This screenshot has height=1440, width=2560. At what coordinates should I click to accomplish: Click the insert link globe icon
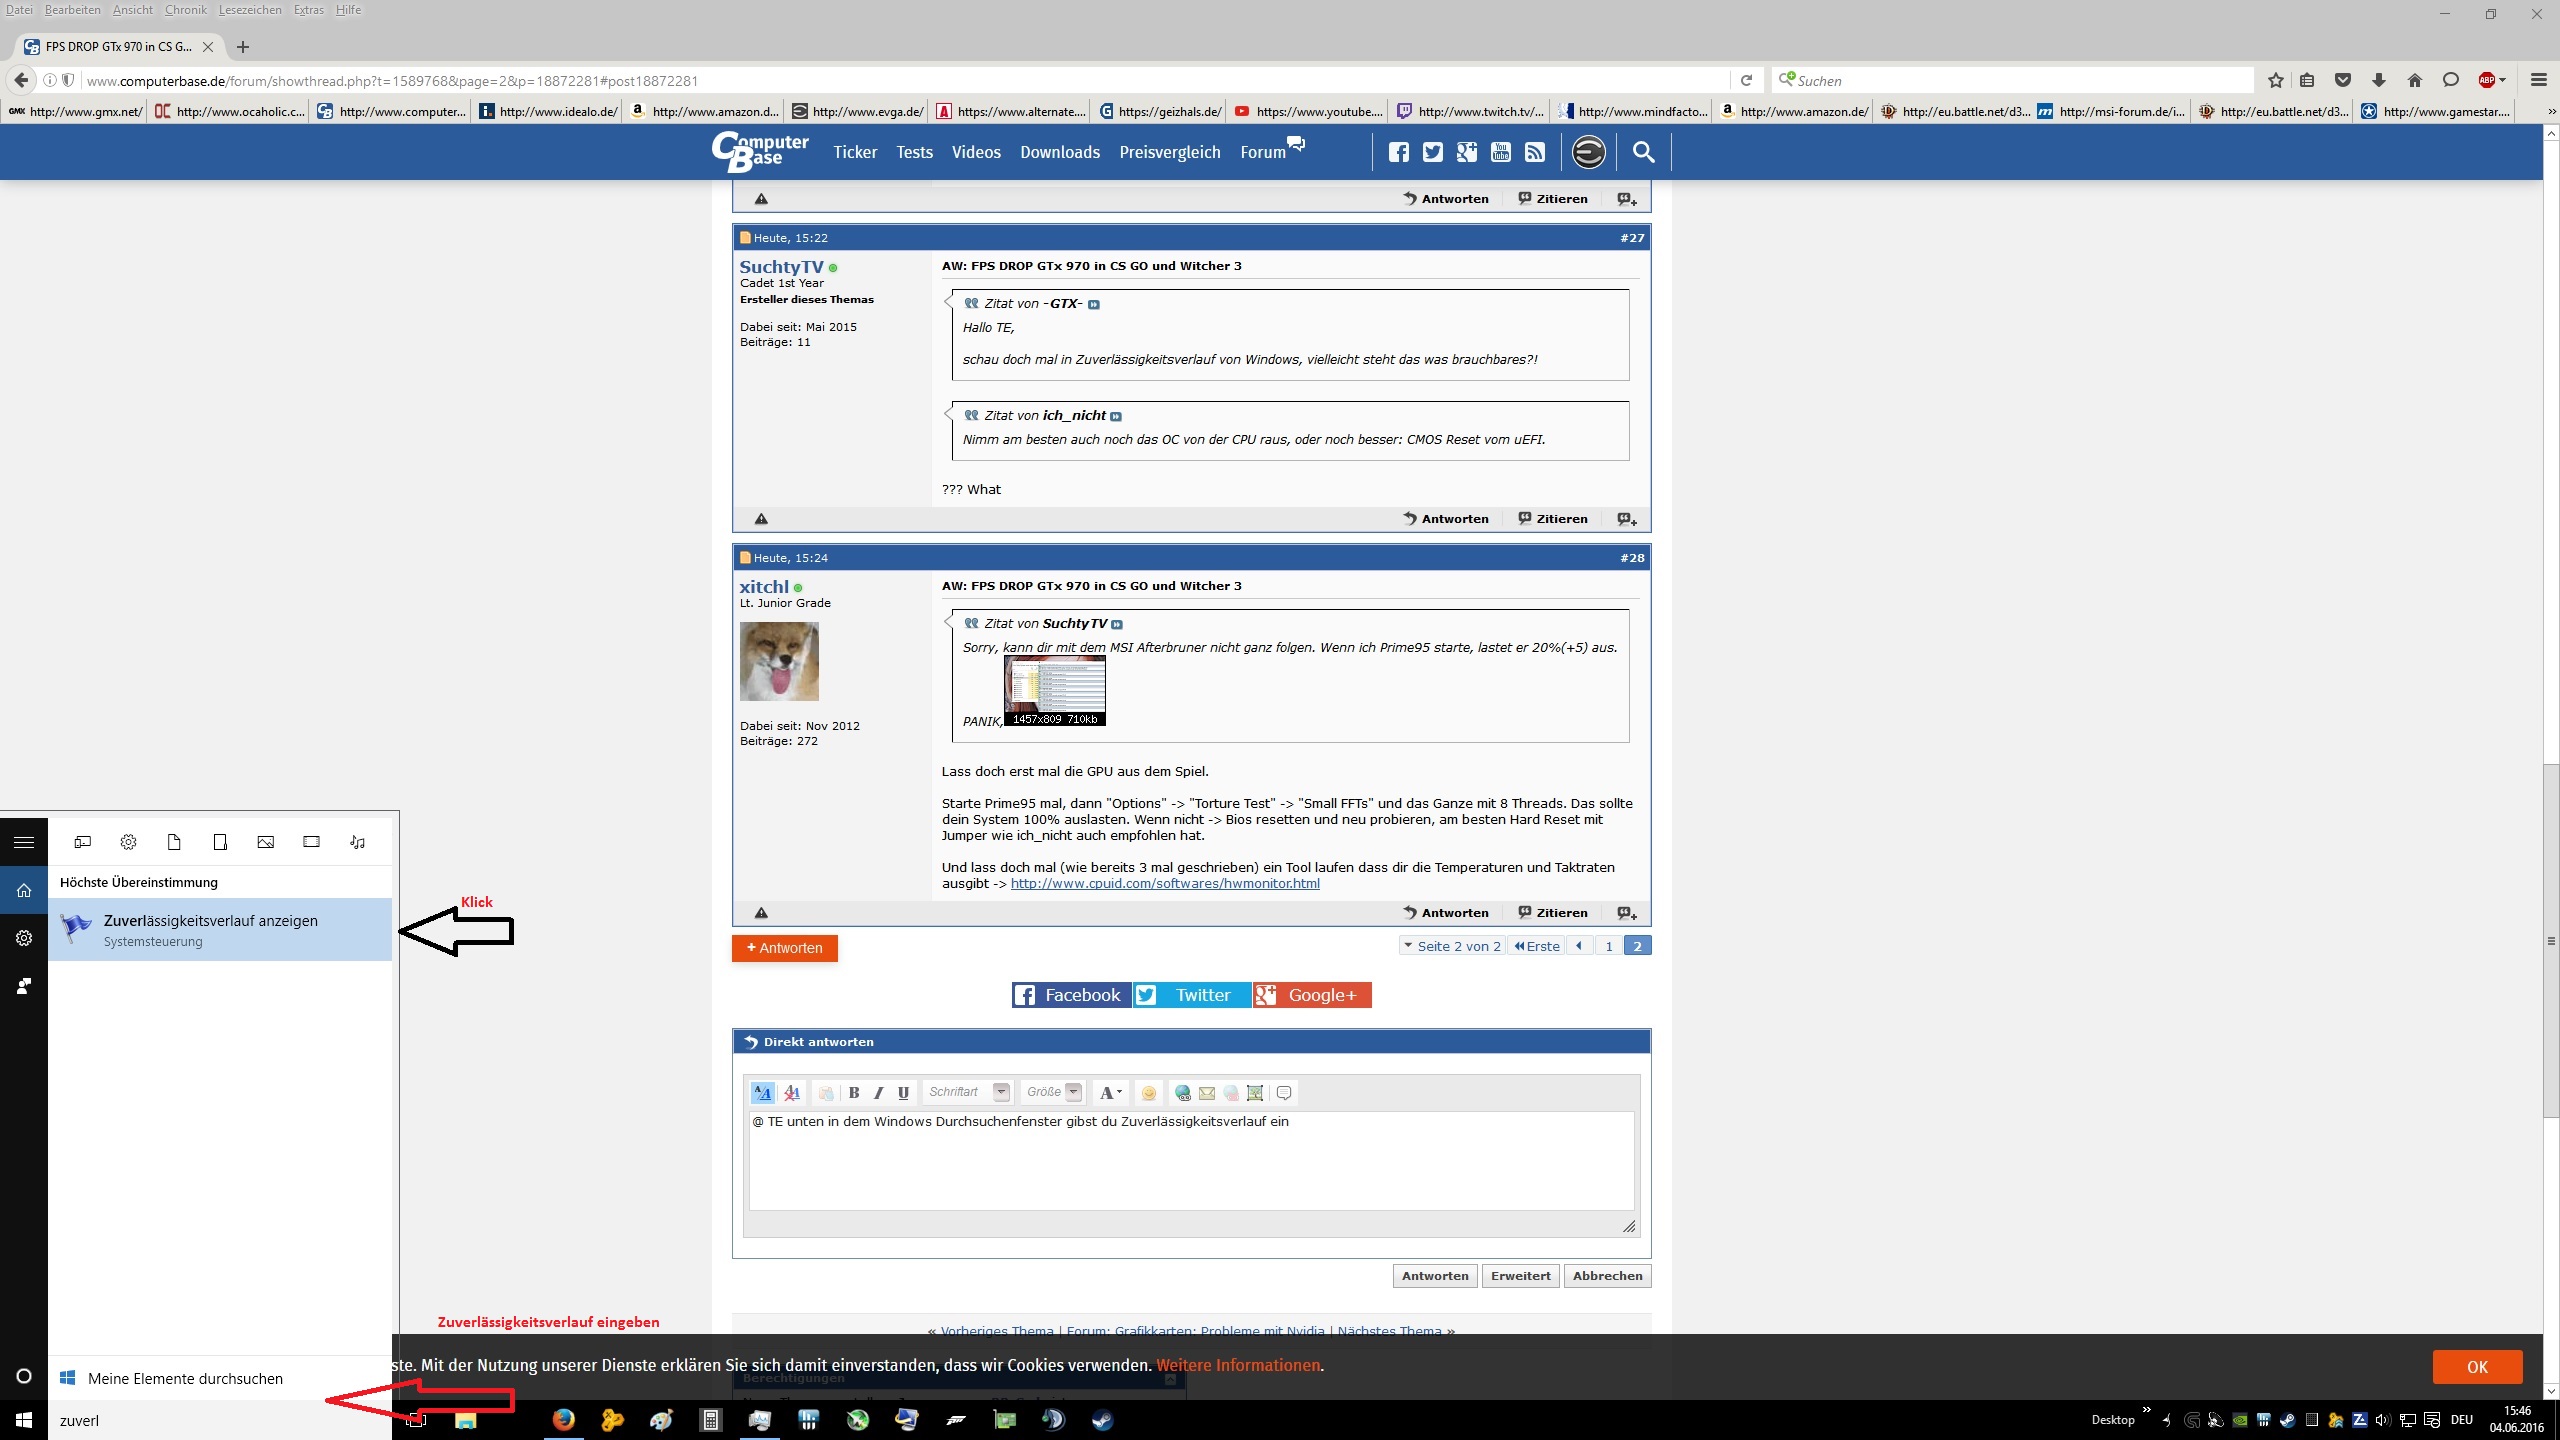[1182, 1093]
